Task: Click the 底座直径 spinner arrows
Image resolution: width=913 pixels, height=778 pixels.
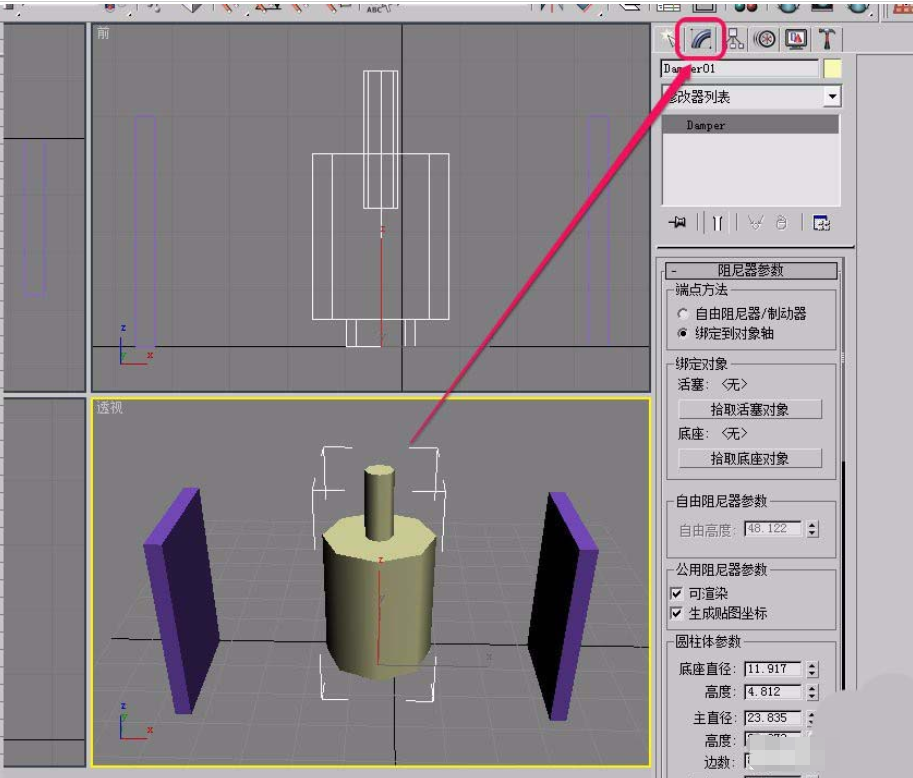Action: tap(812, 669)
